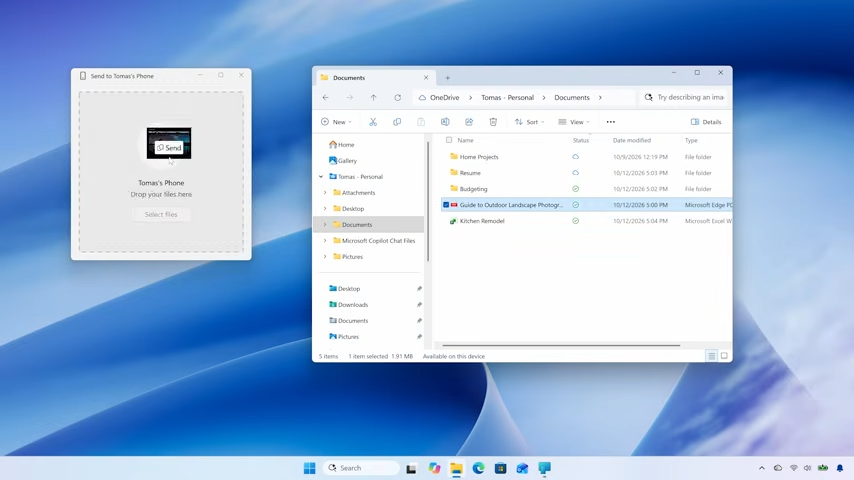This screenshot has width=854, height=480.
Task: Click the Cut scissors icon in toolbar
Action: pyautogui.click(x=373, y=122)
